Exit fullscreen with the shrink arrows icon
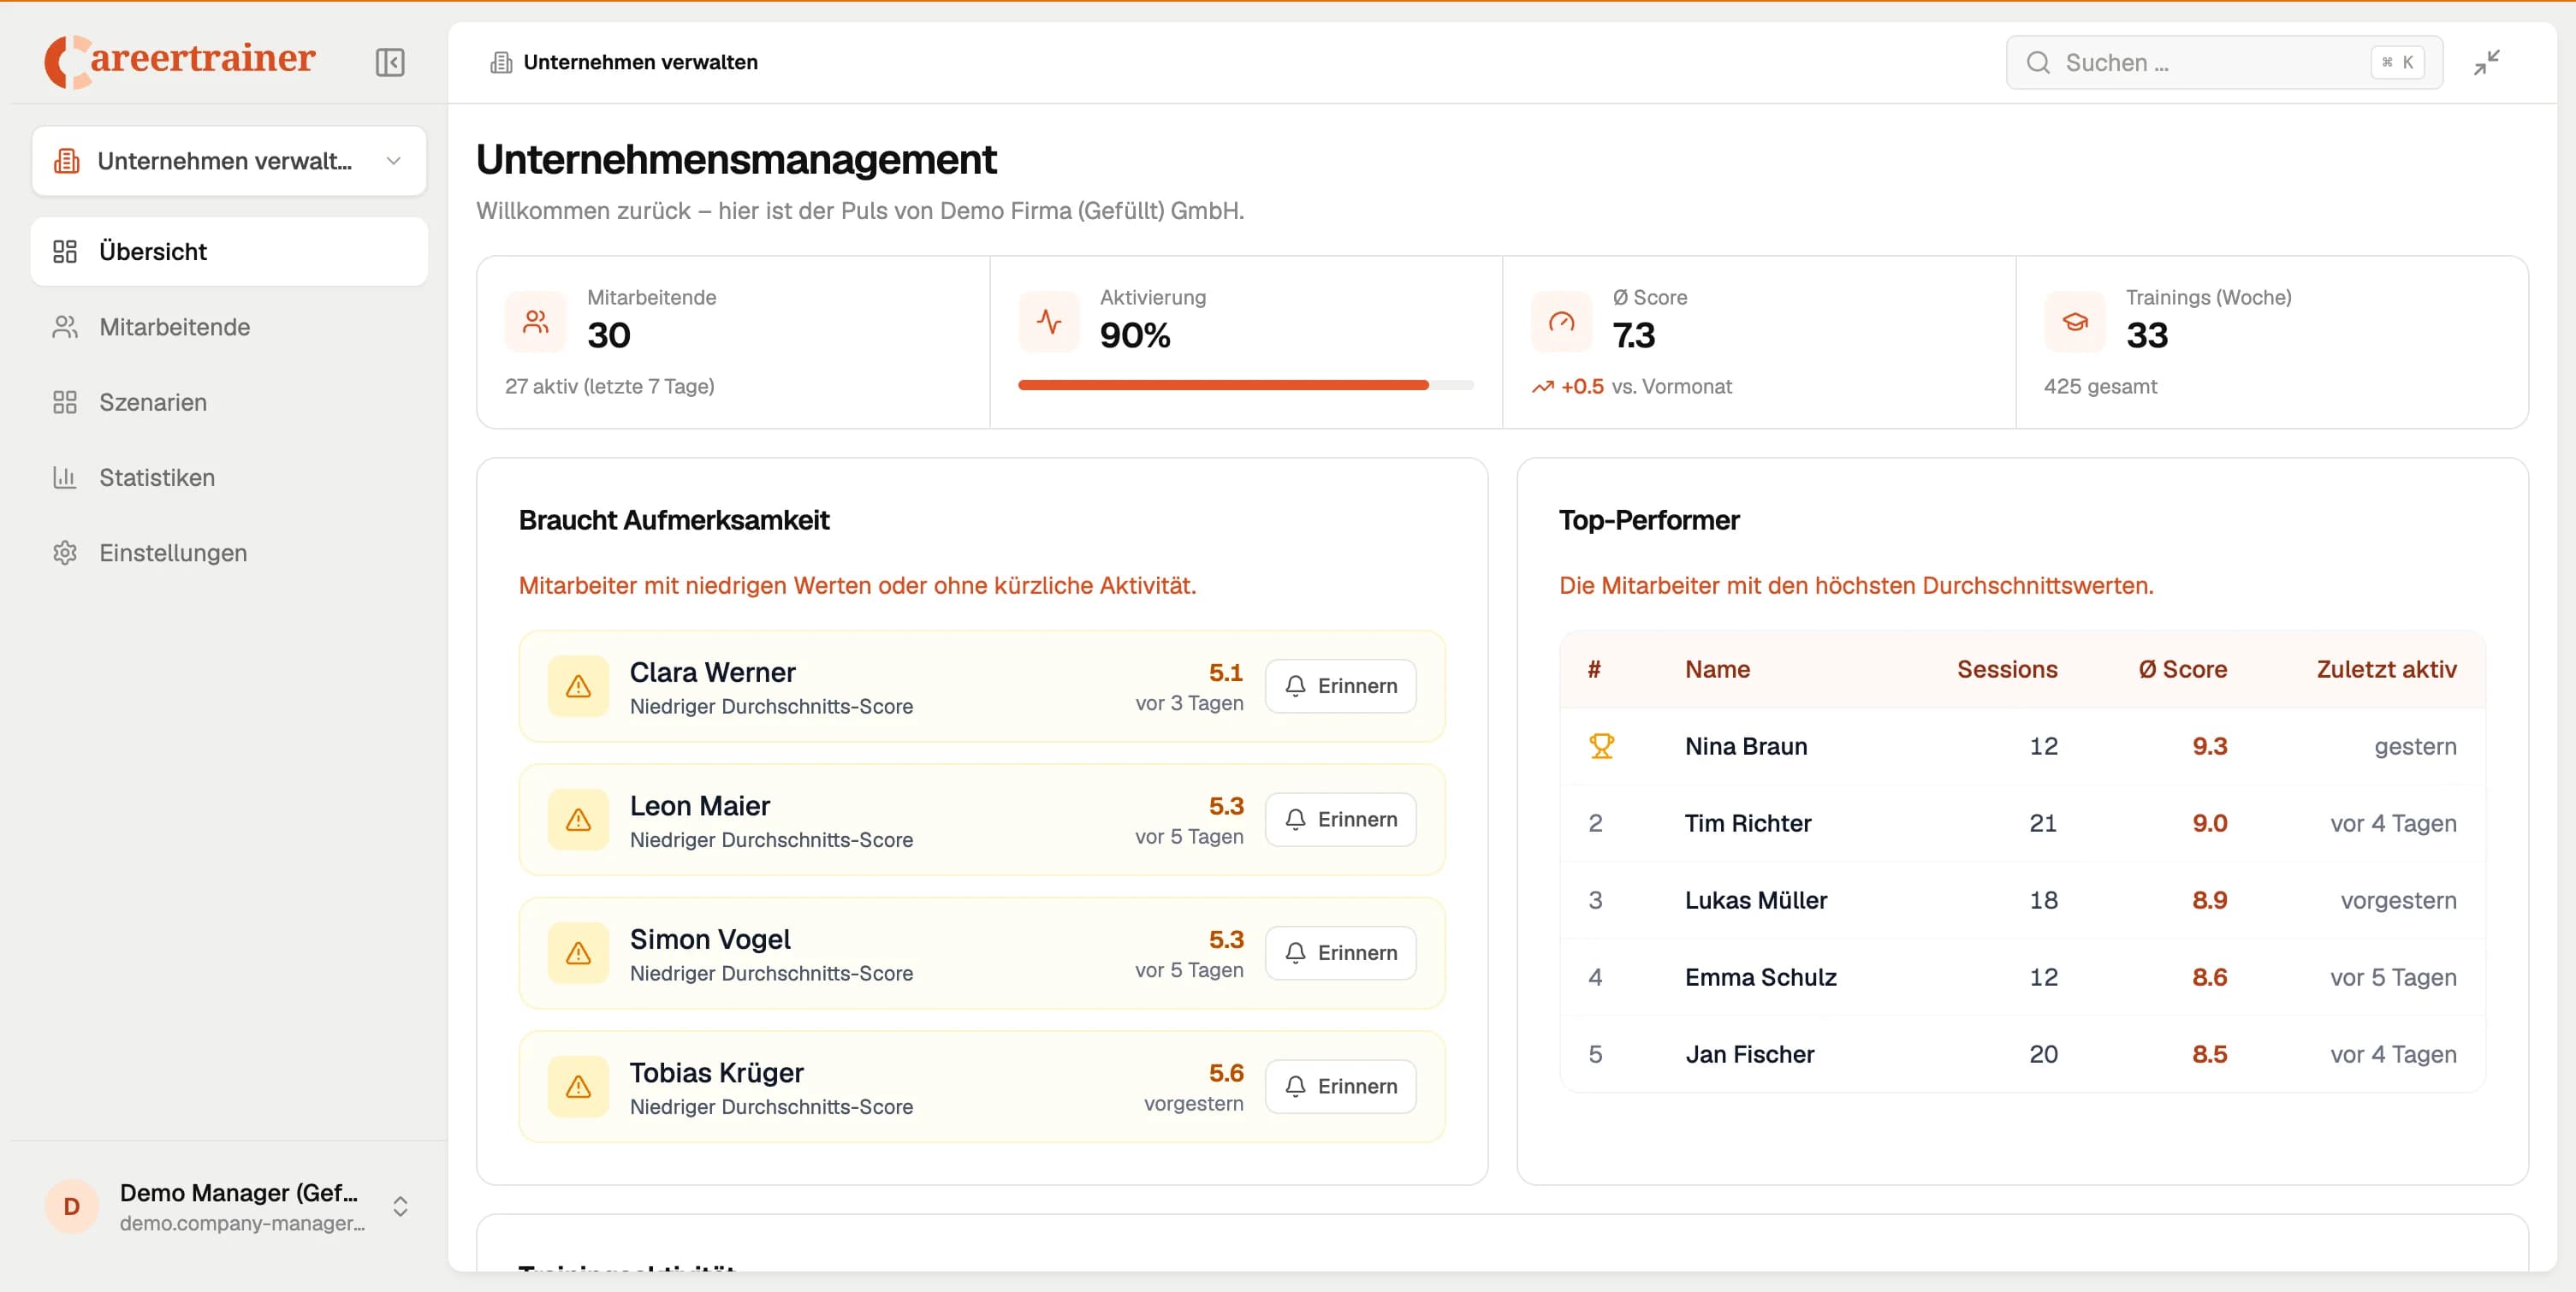 tap(2487, 62)
